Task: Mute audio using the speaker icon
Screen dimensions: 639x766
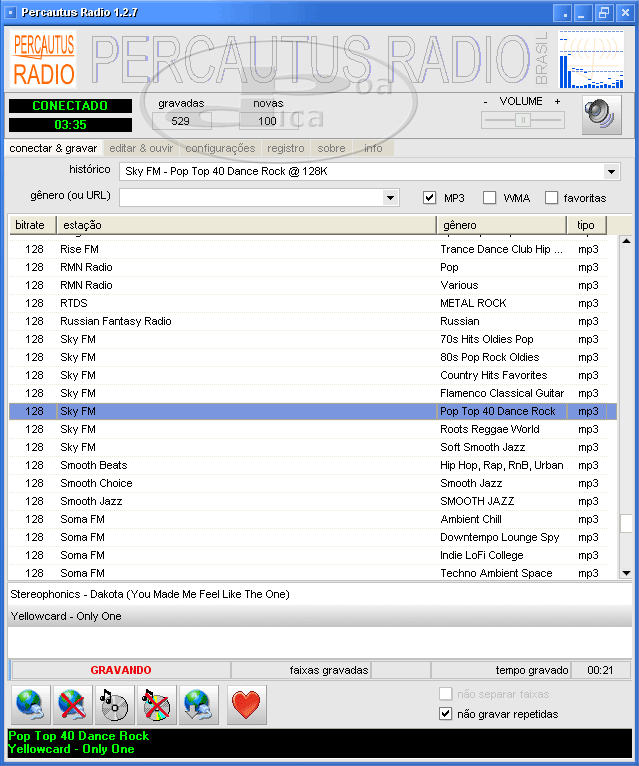Action: [601, 115]
